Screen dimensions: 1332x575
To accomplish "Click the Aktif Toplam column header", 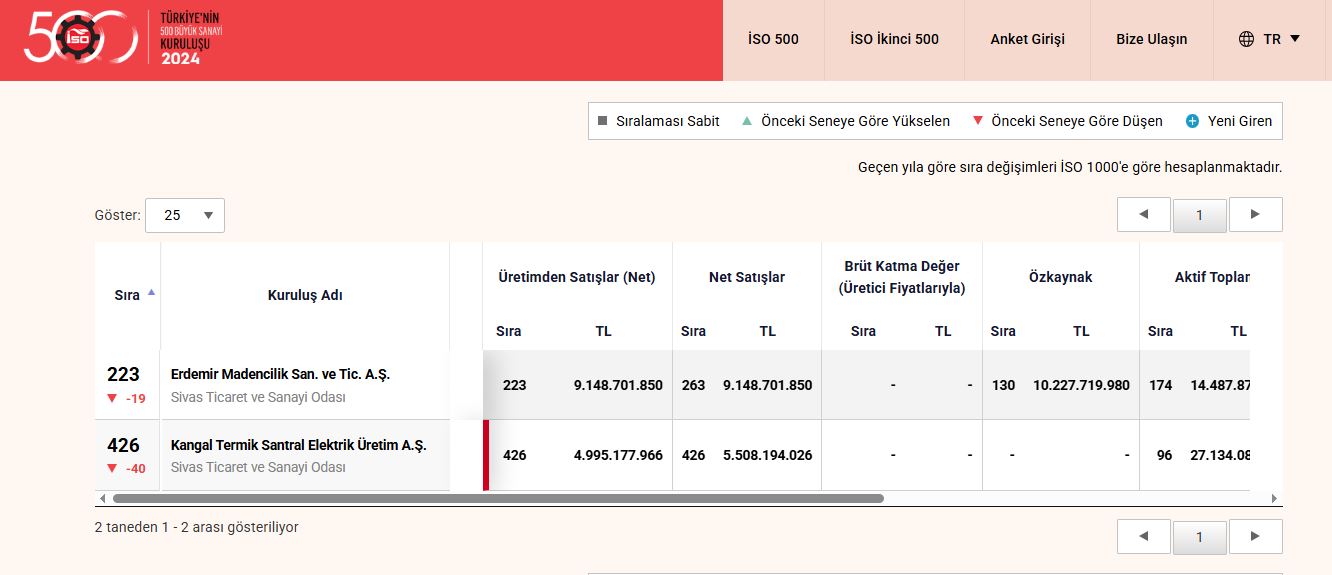I will pyautogui.click(x=1212, y=277).
